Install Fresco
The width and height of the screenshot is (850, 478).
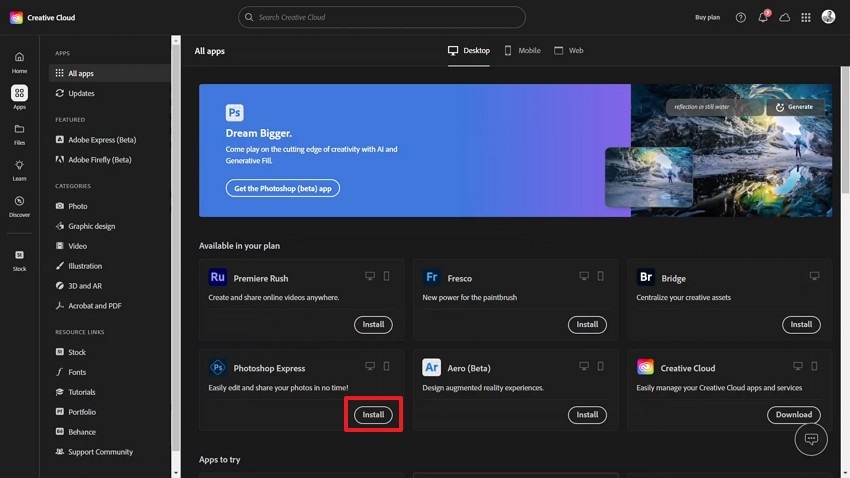click(x=587, y=325)
